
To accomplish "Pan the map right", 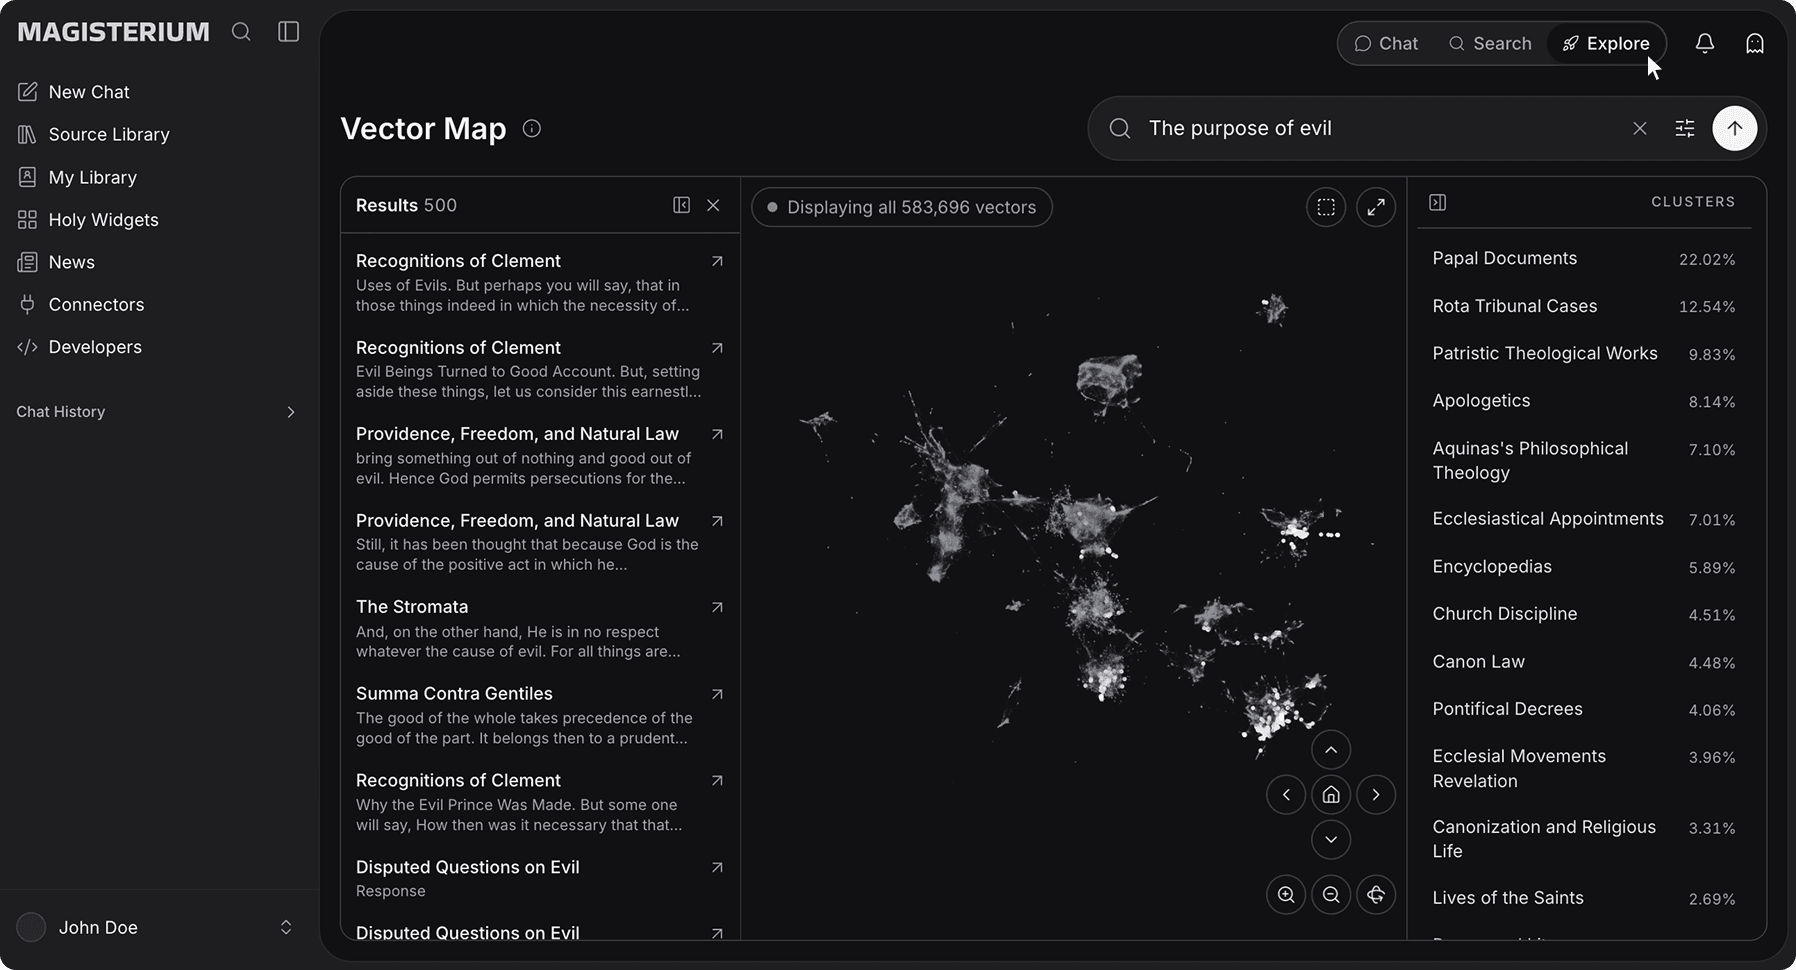I will [x=1376, y=795].
